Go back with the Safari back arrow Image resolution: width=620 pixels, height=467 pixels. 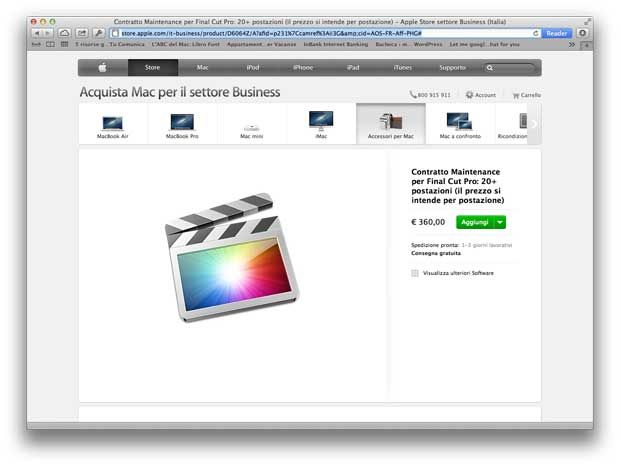tap(37, 33)
